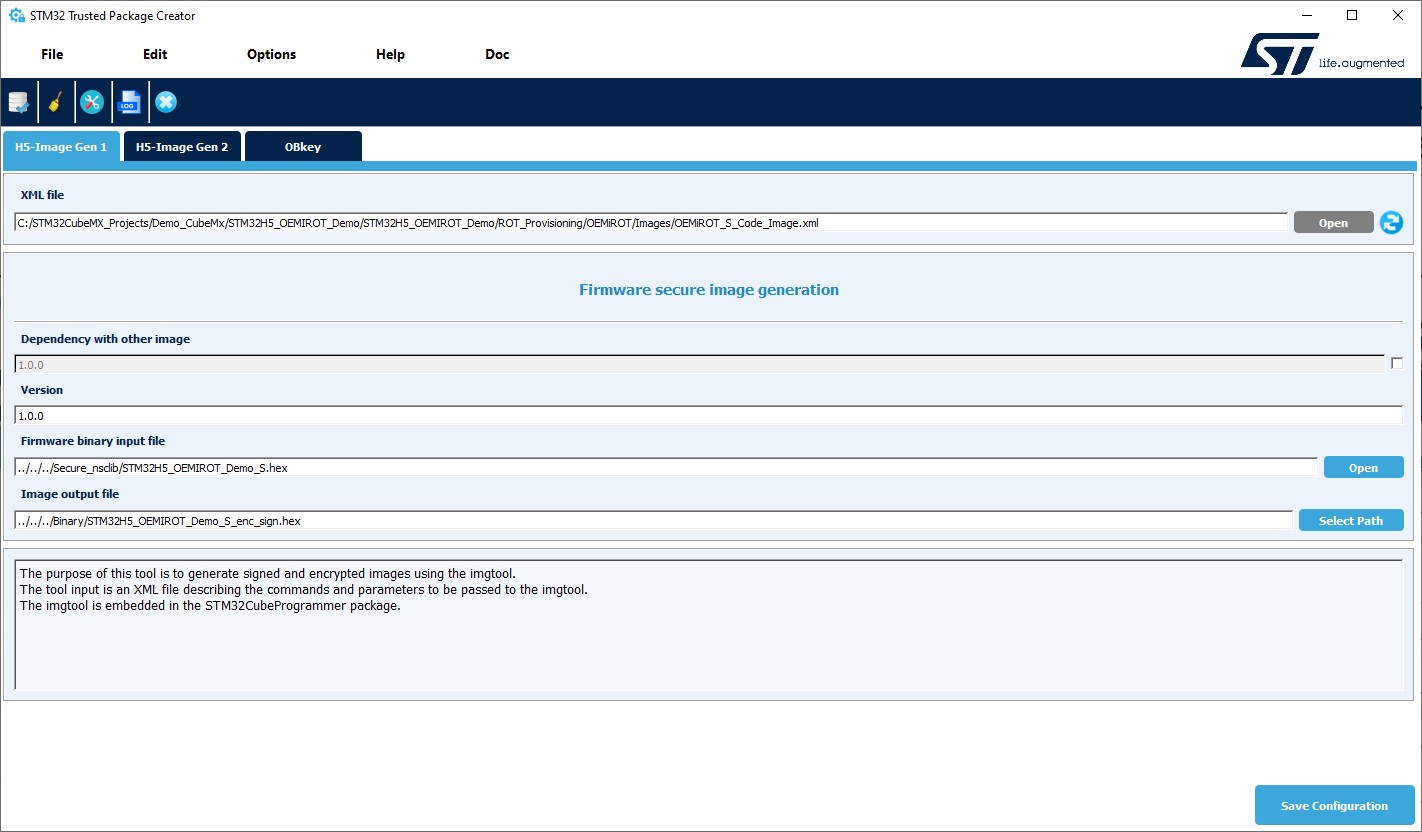1422x832 pixels.
Task: Open the Options menu
Action: point(271,54)
